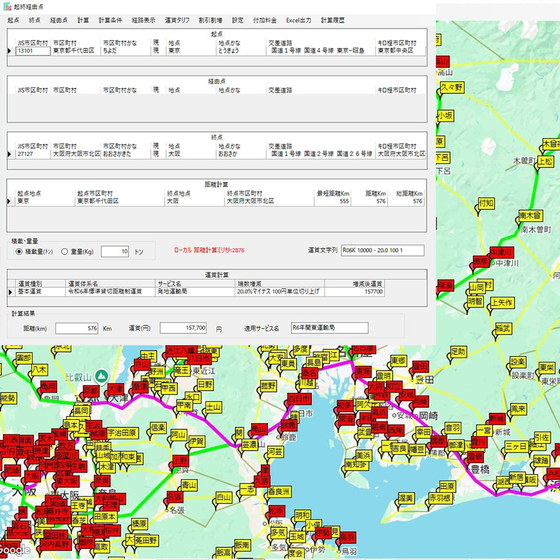Open the Excel出力 menu
This screenshot has width=560, height=560.
(x=299, y=20)
